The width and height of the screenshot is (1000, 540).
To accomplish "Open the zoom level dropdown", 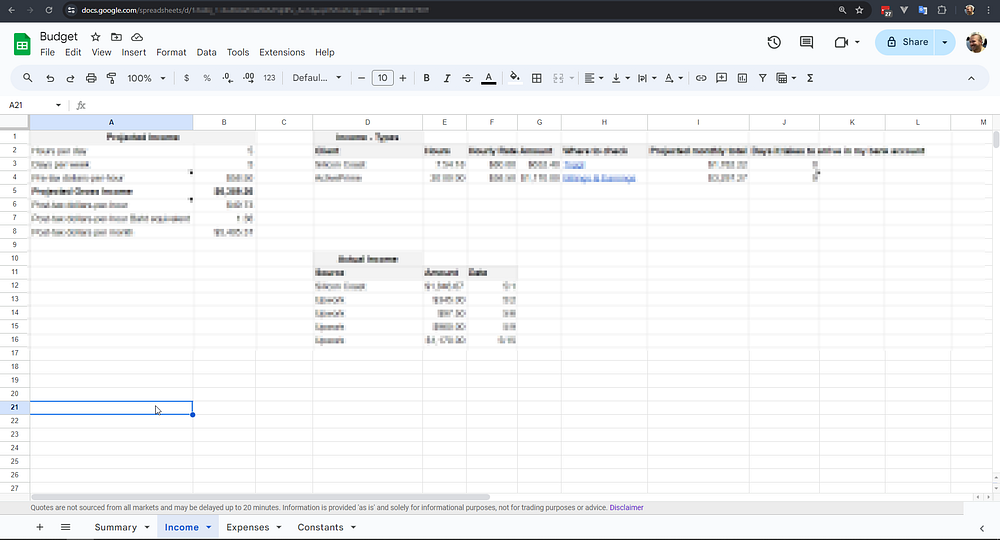I will [x=147, y=78].
